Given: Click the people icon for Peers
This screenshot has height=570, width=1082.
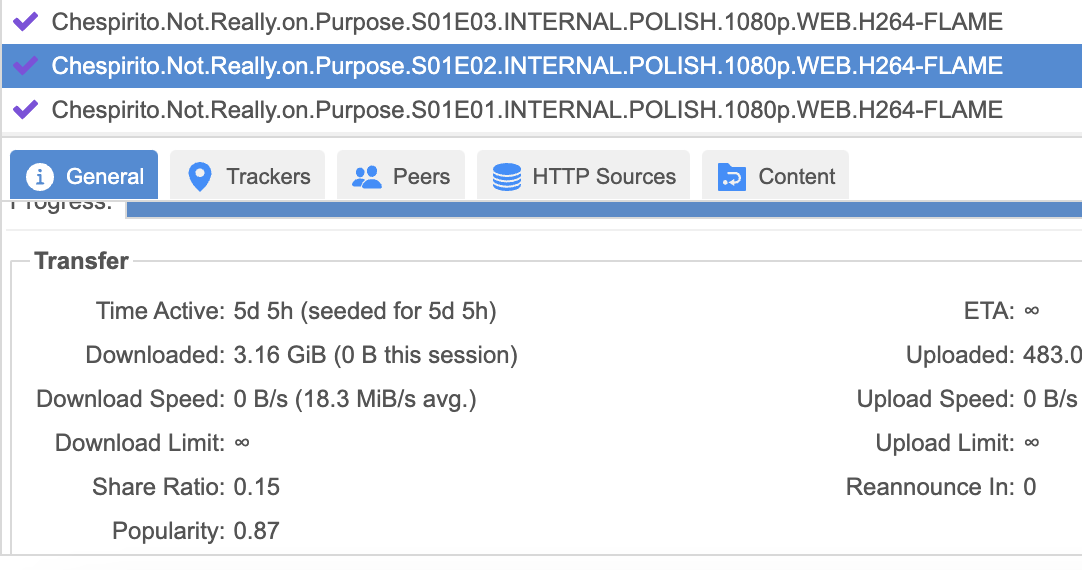Looking at the screenshot, I should 367,177.
